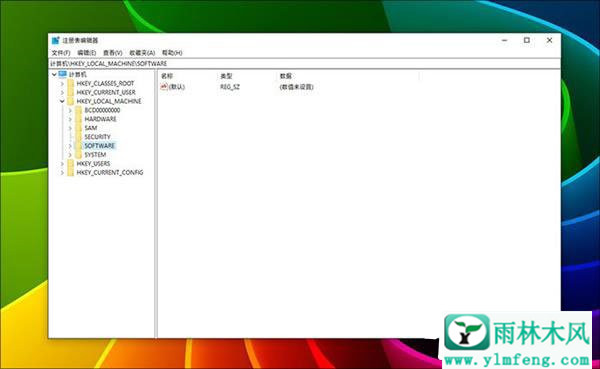Expand the HKEY_CURRENT_CONFIG node arrow
This screenshot has width=600, height=369.
[62, 173]
